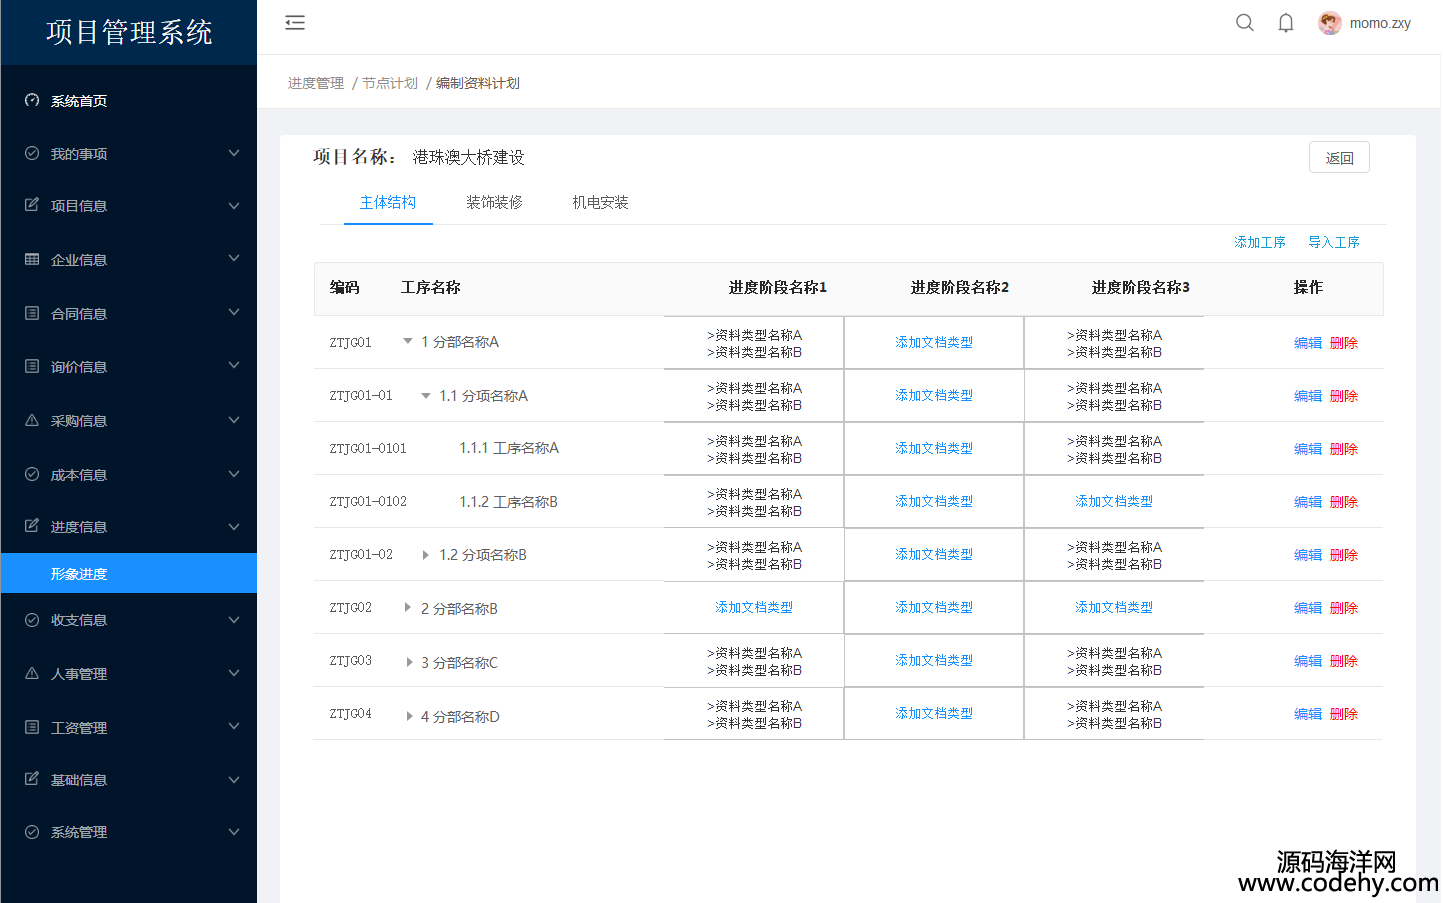Click 进度阶段名称1 column header
The width and height of the screenshot is (1443, 903).
(x=778, y=287)
